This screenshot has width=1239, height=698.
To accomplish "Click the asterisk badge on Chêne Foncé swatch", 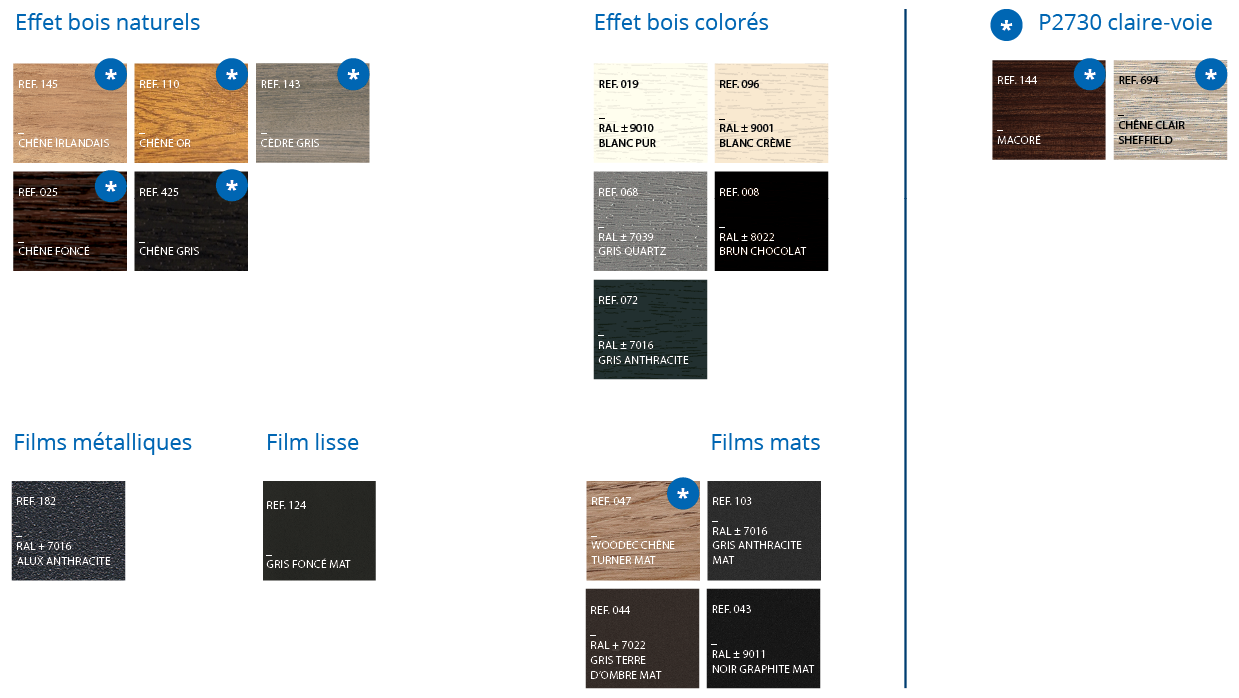I will click(x=111, y=187).
